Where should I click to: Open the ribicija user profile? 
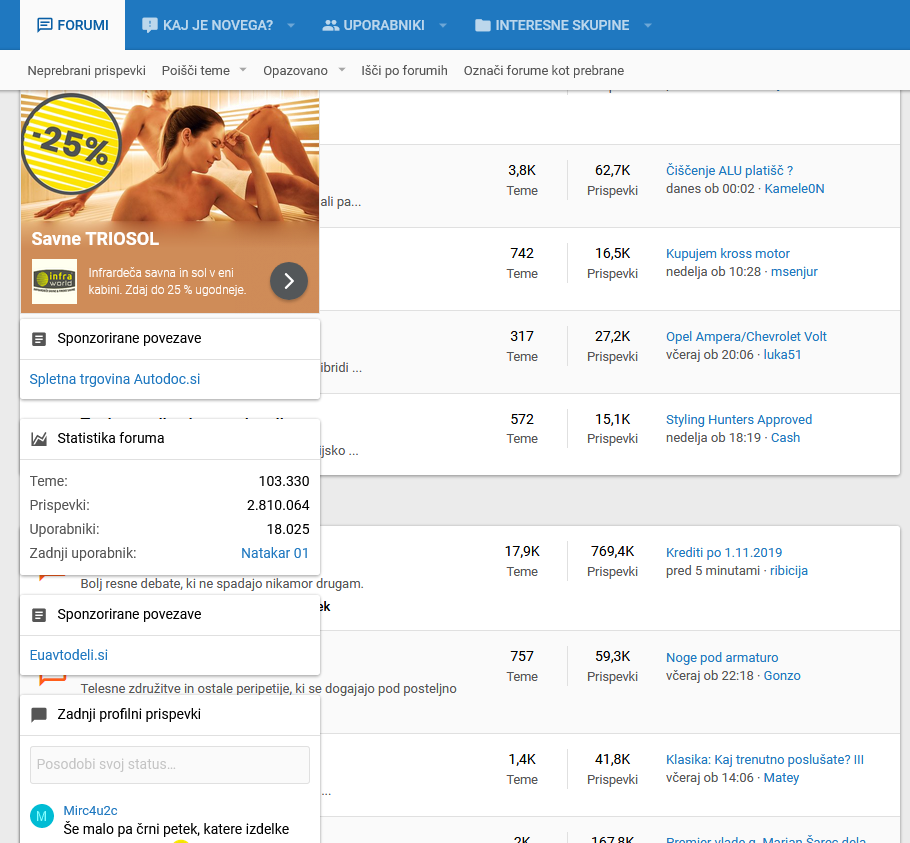pyautogui.click(x=789, y=570)
